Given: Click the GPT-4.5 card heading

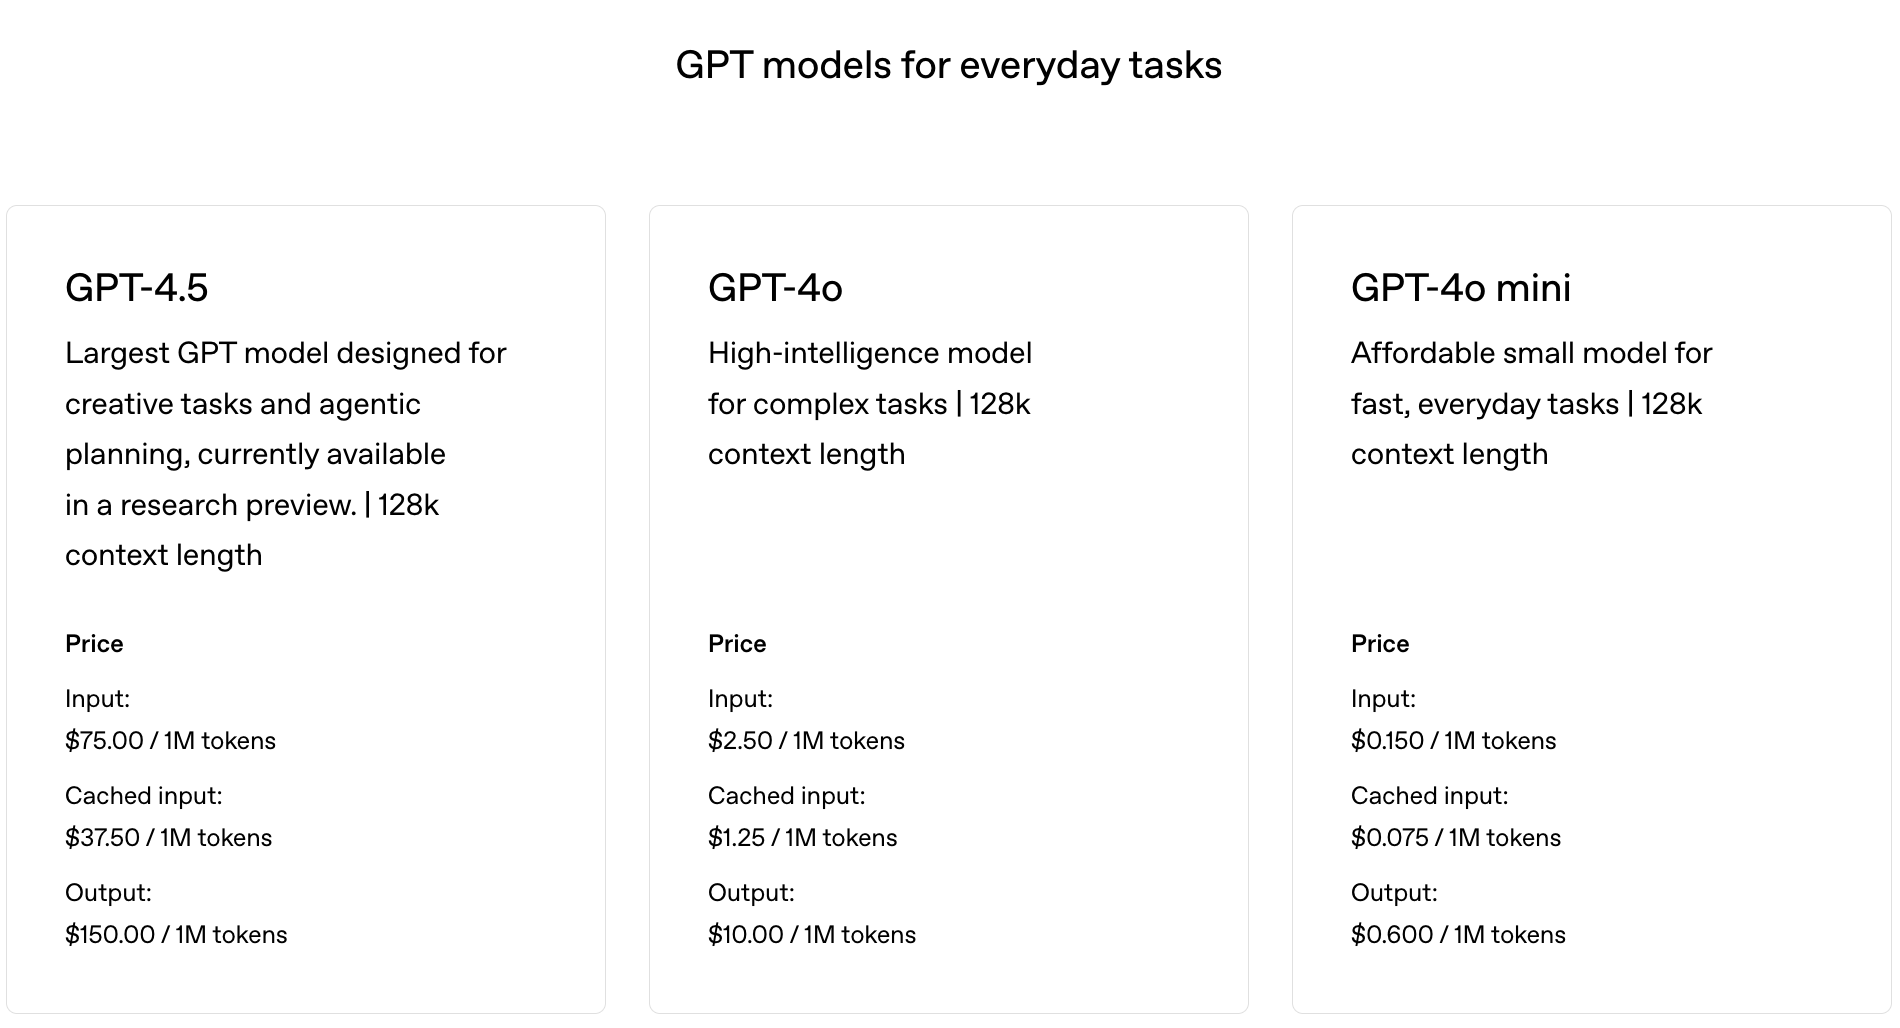Looking at the screenshot, I should [x=137, y=288].
